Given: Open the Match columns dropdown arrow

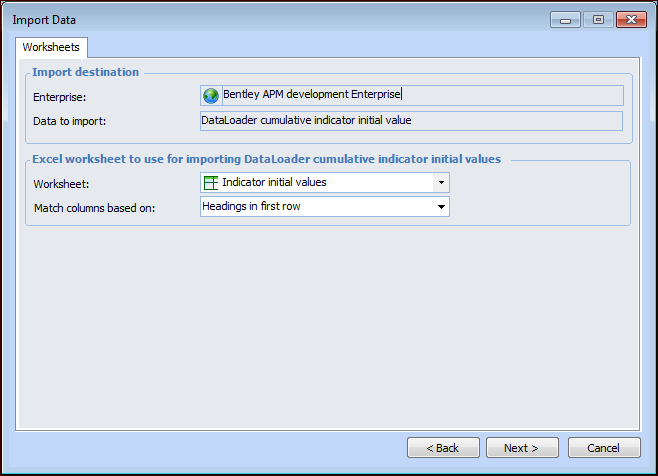Looking at the screenshot, I should 440,207.
